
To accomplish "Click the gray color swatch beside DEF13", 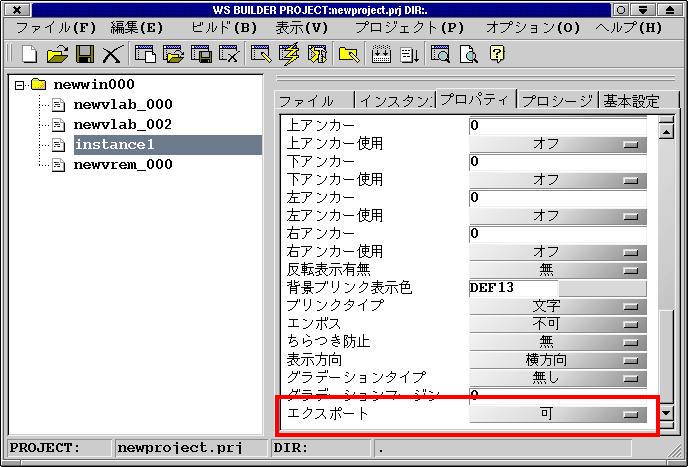I will 602,289.
